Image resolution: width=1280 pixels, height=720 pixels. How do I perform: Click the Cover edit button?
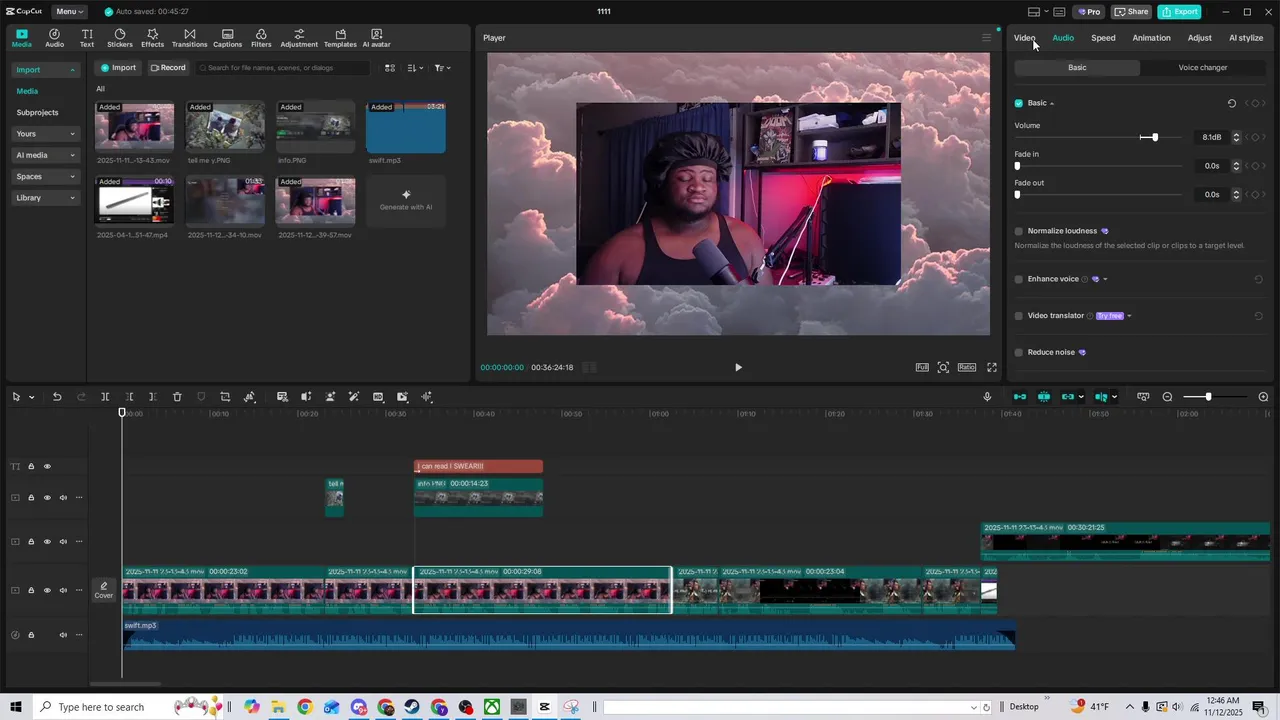tap(104, 590)
